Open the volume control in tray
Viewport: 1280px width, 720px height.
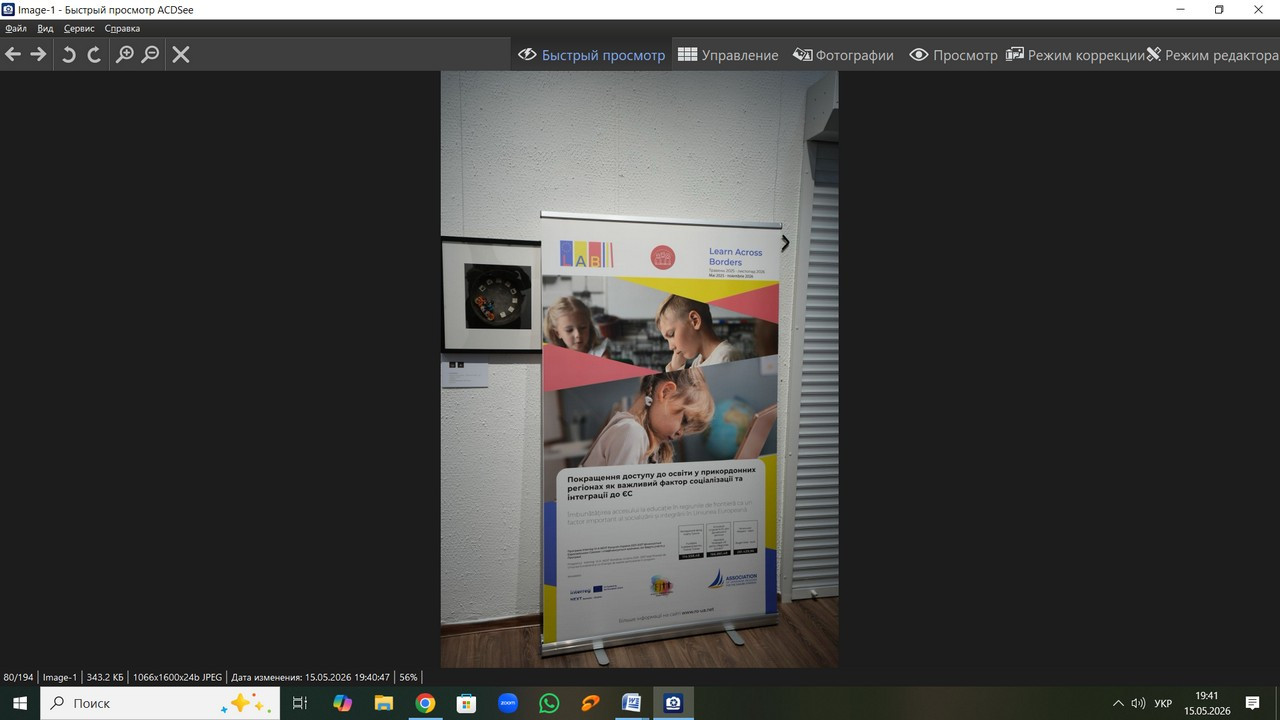click(x=1138, y=703)
